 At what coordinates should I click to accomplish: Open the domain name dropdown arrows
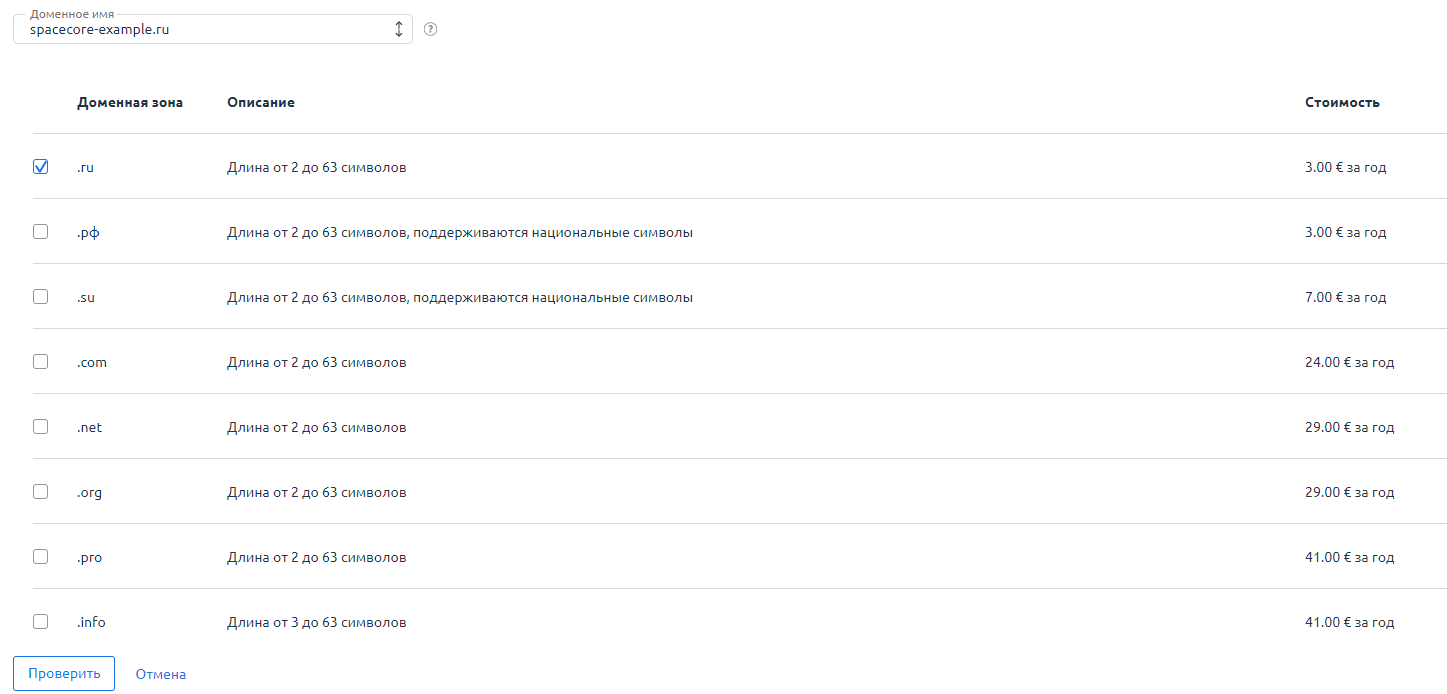pos(398,29)
